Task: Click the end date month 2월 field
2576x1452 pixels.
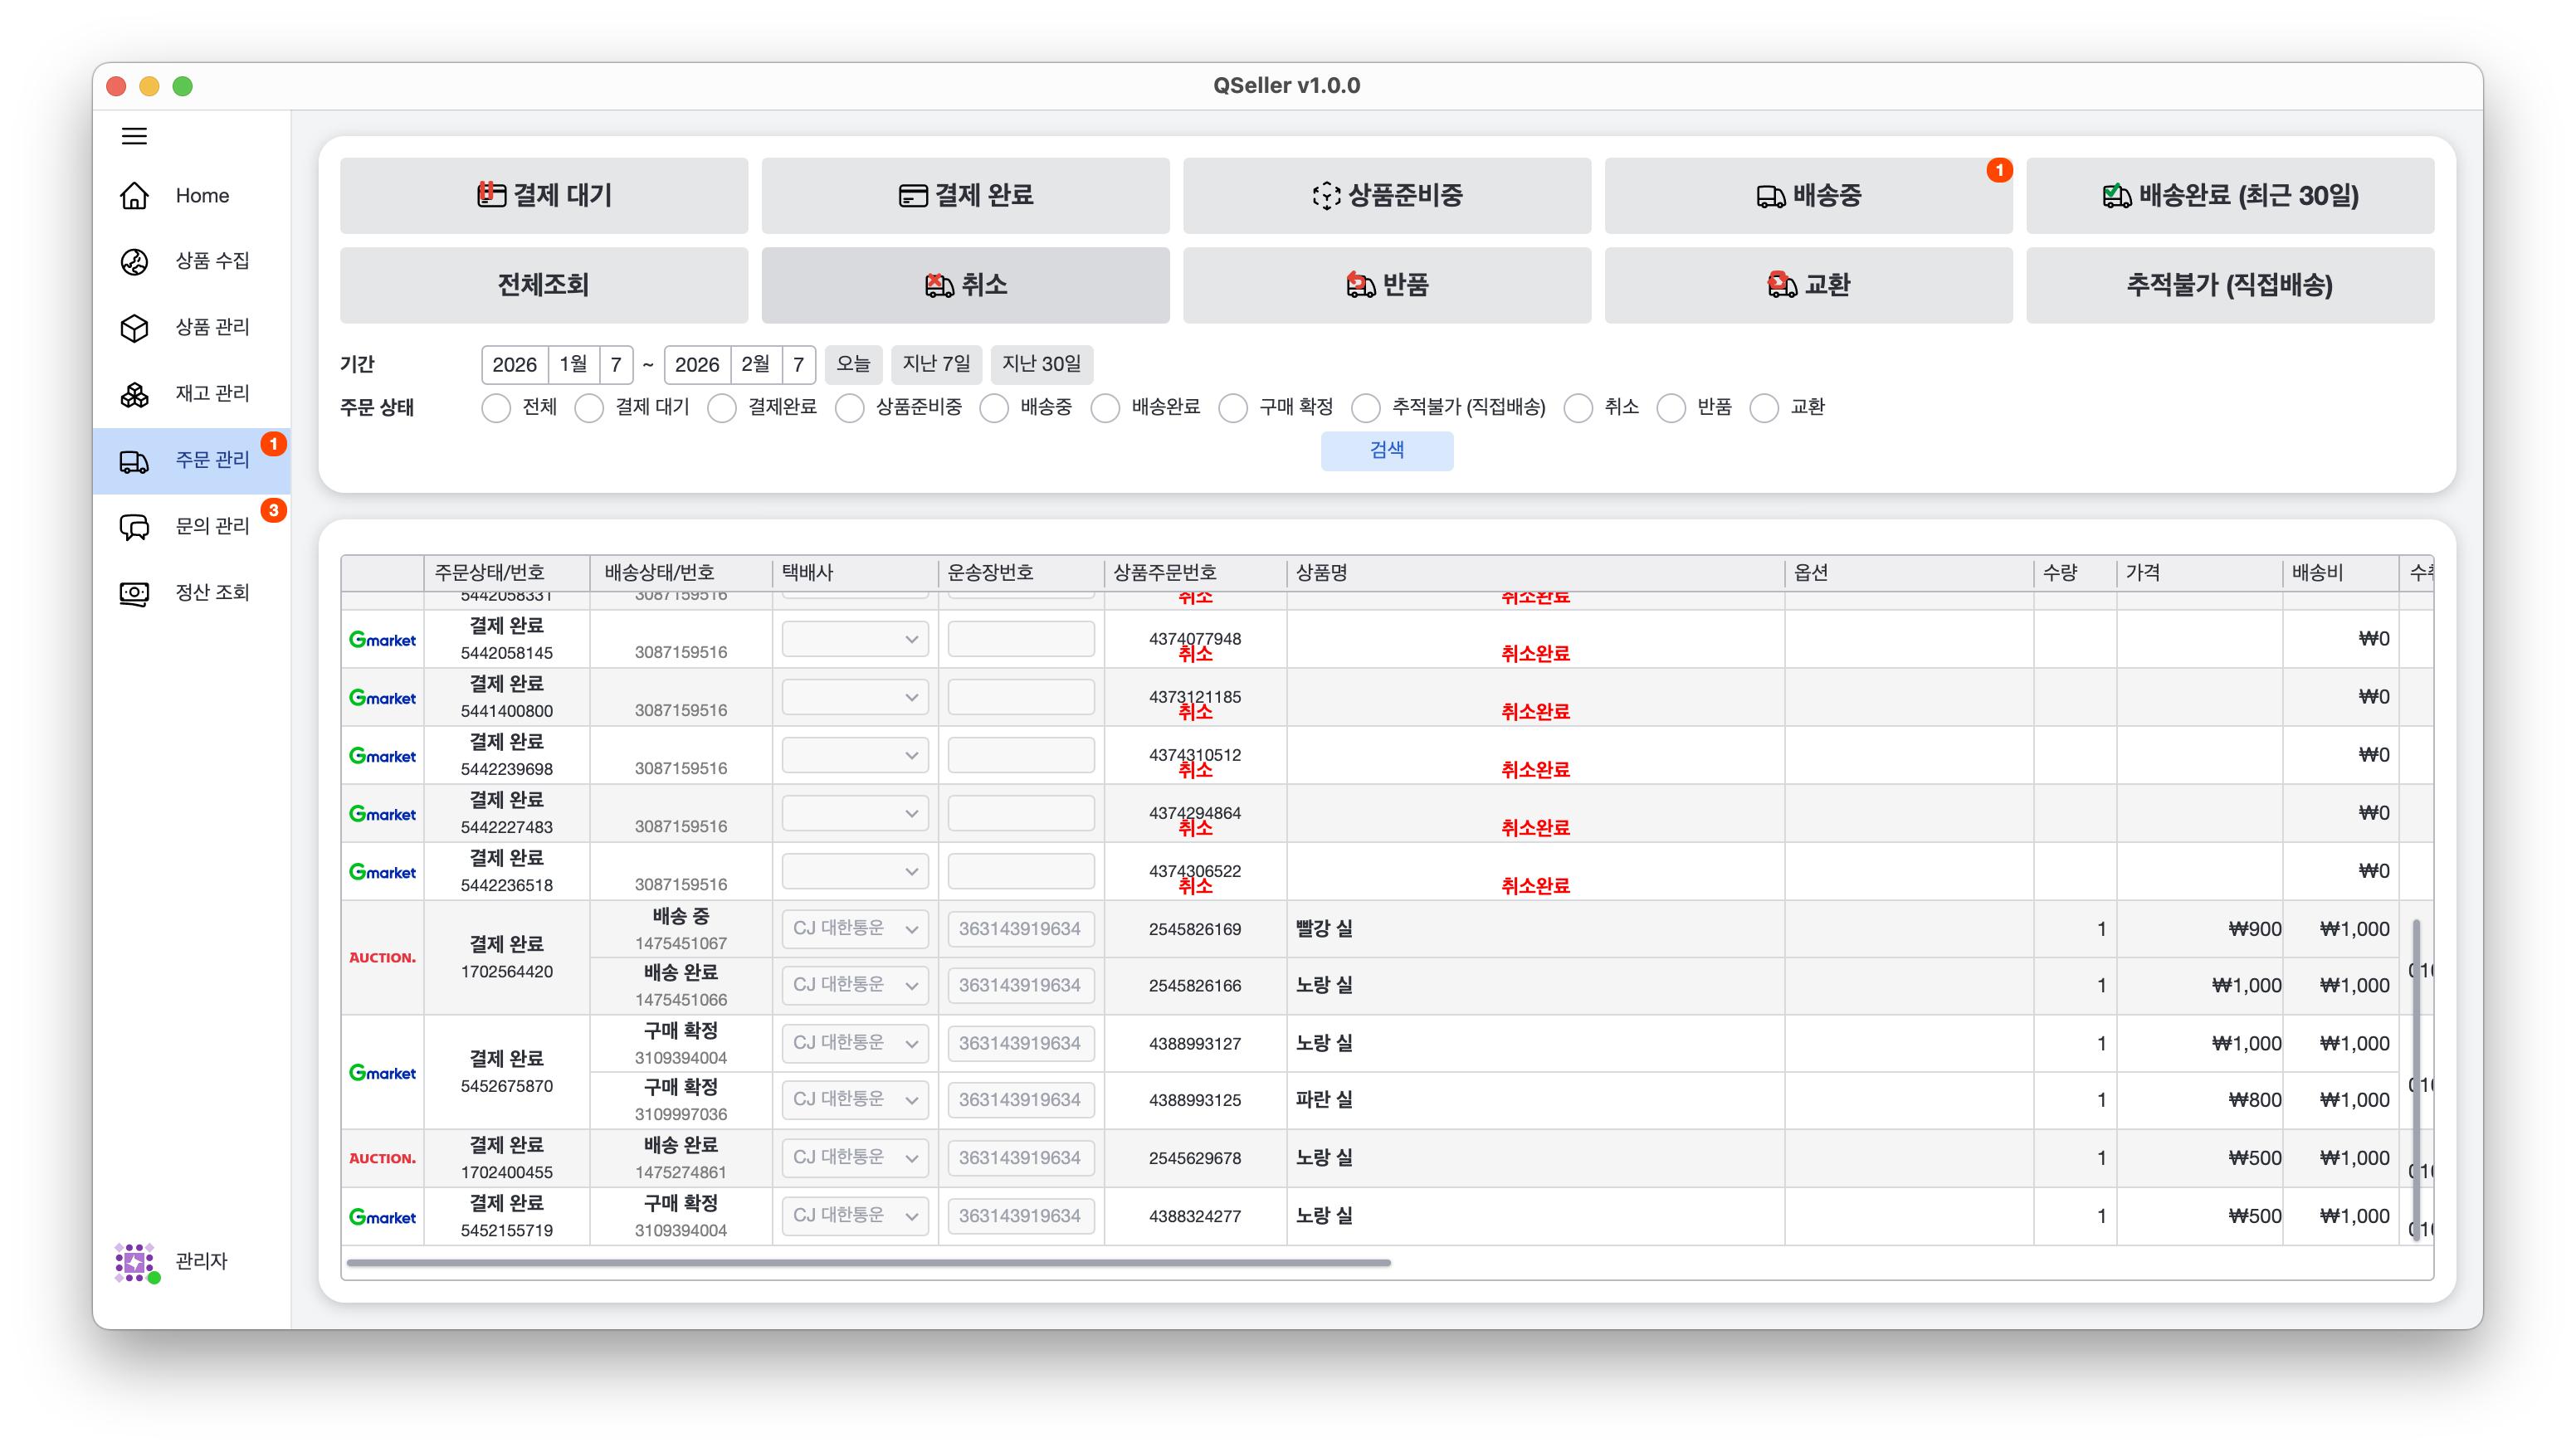Action: [756, 365]
